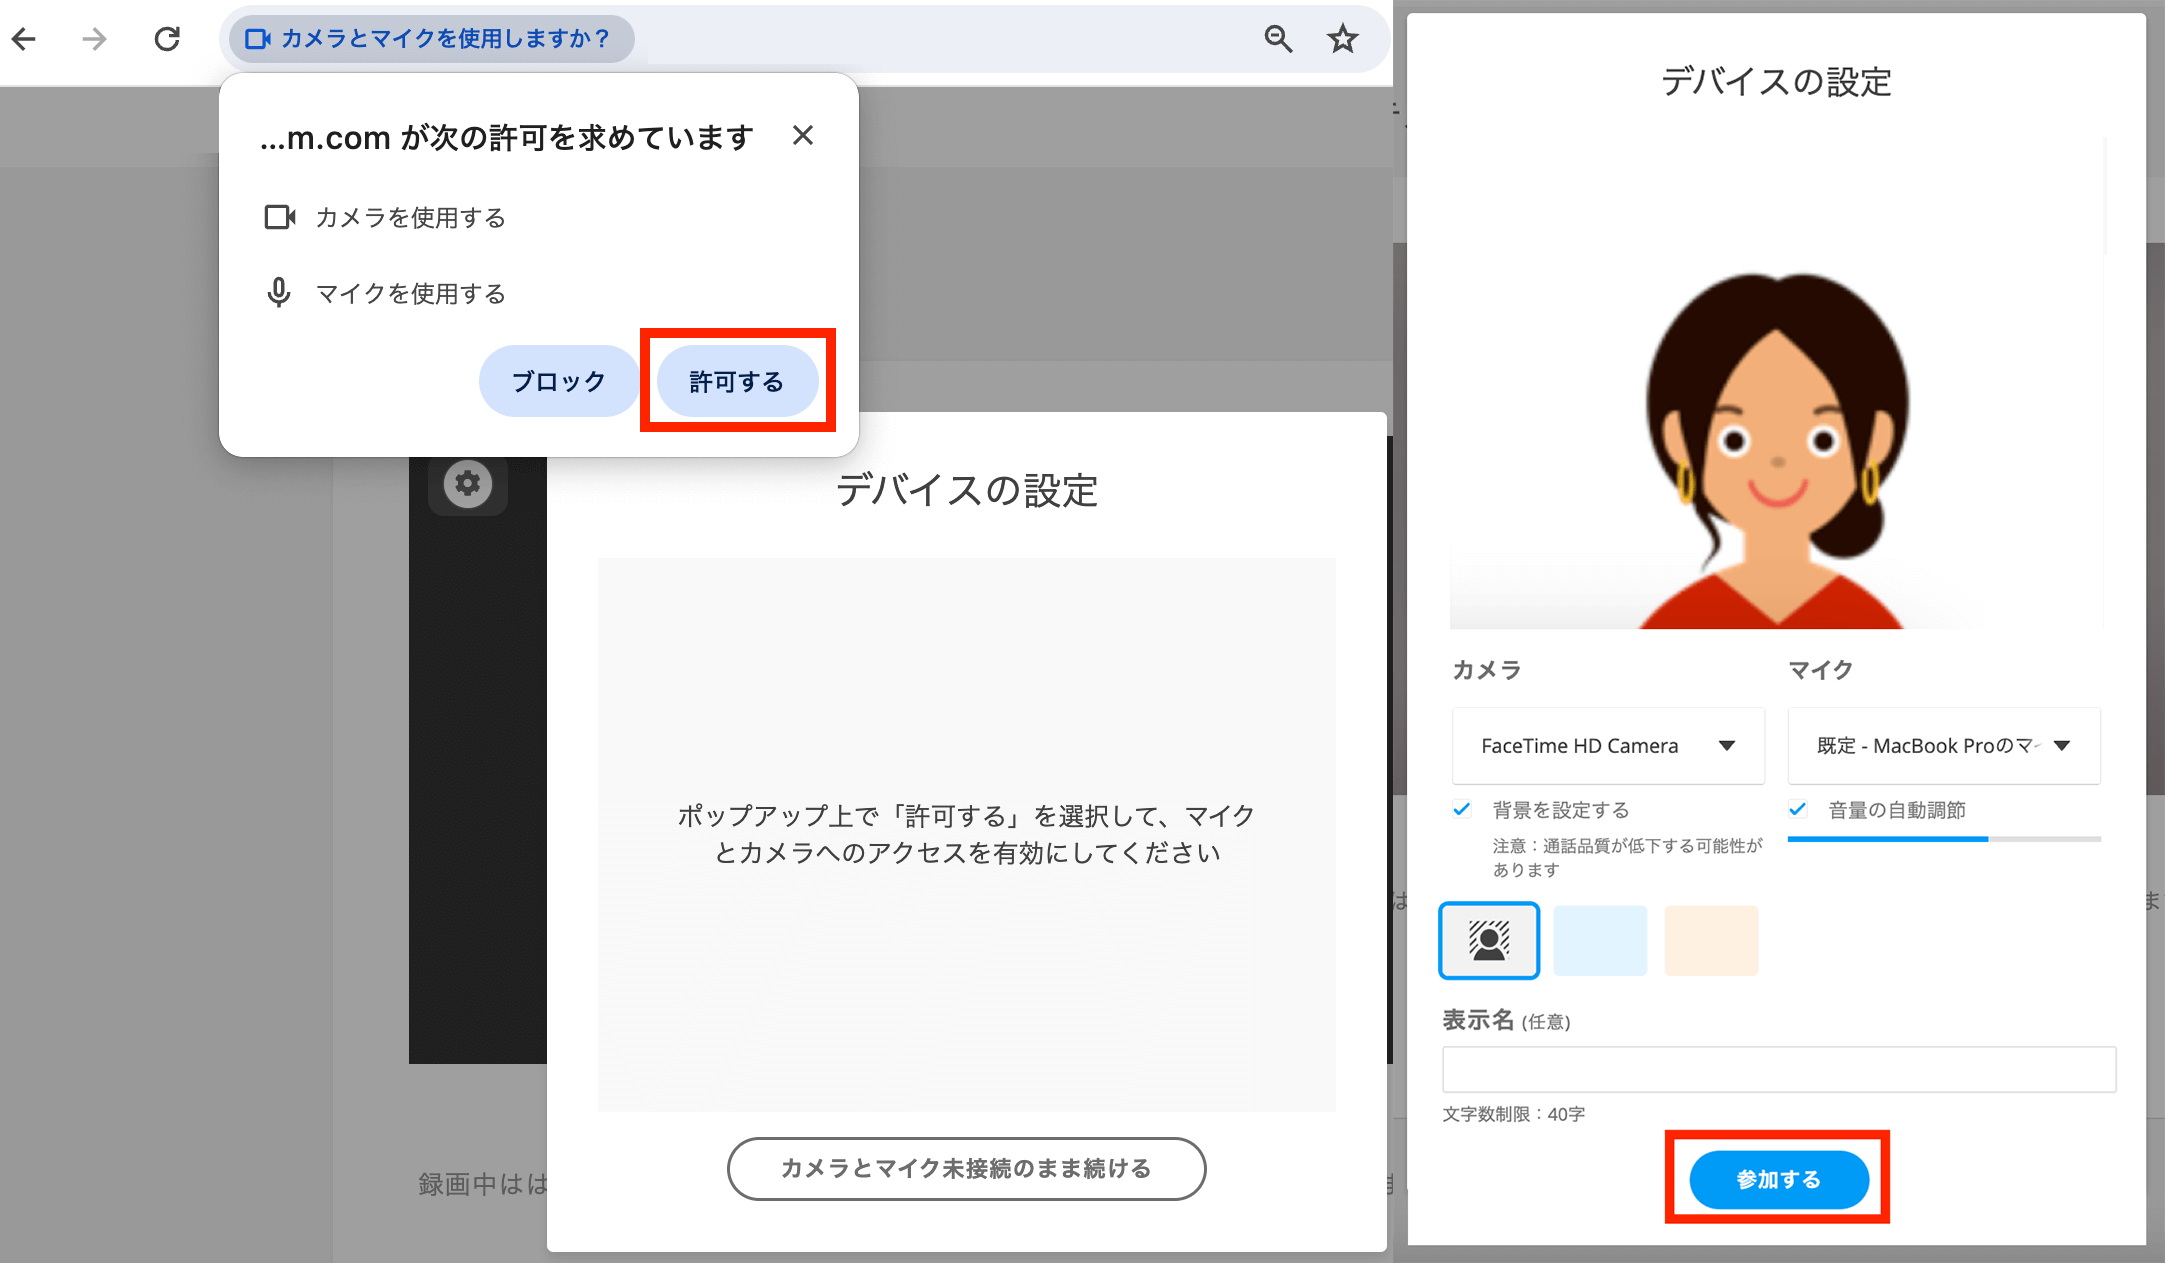Image resolution: width=2165 pixels, height=1263 pixels.
Task: Uncheck 背景を設定する under the camera settings
Action: (x=1463, y=810)
